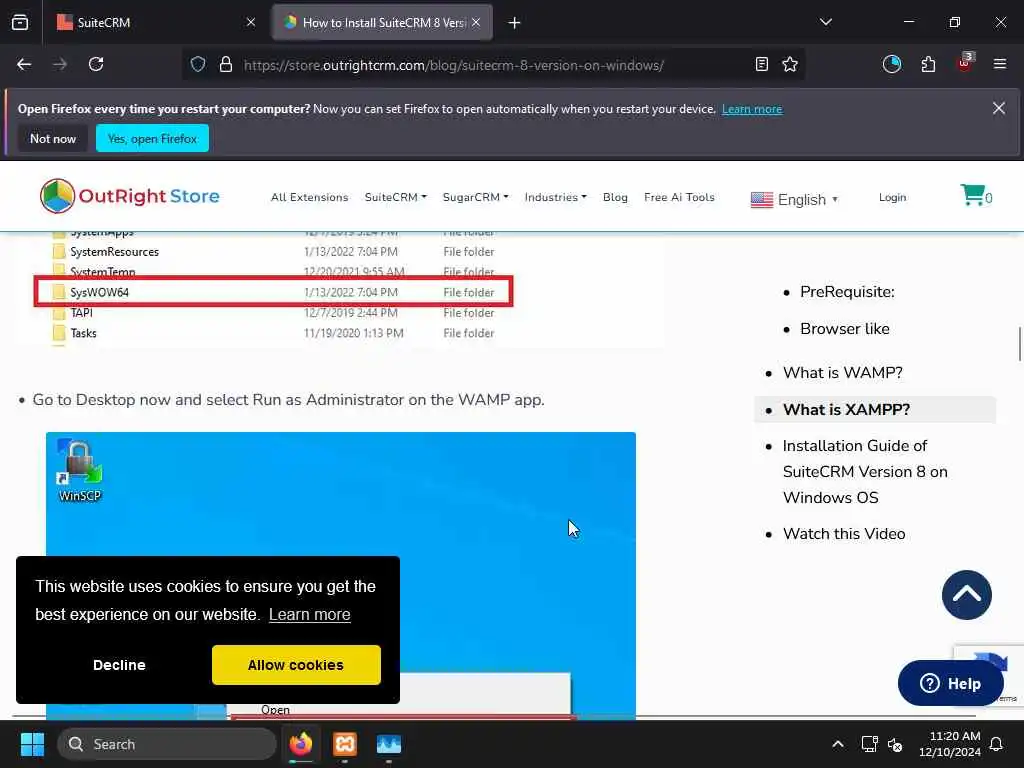Click the taskbar Search box

click(167, 744)
